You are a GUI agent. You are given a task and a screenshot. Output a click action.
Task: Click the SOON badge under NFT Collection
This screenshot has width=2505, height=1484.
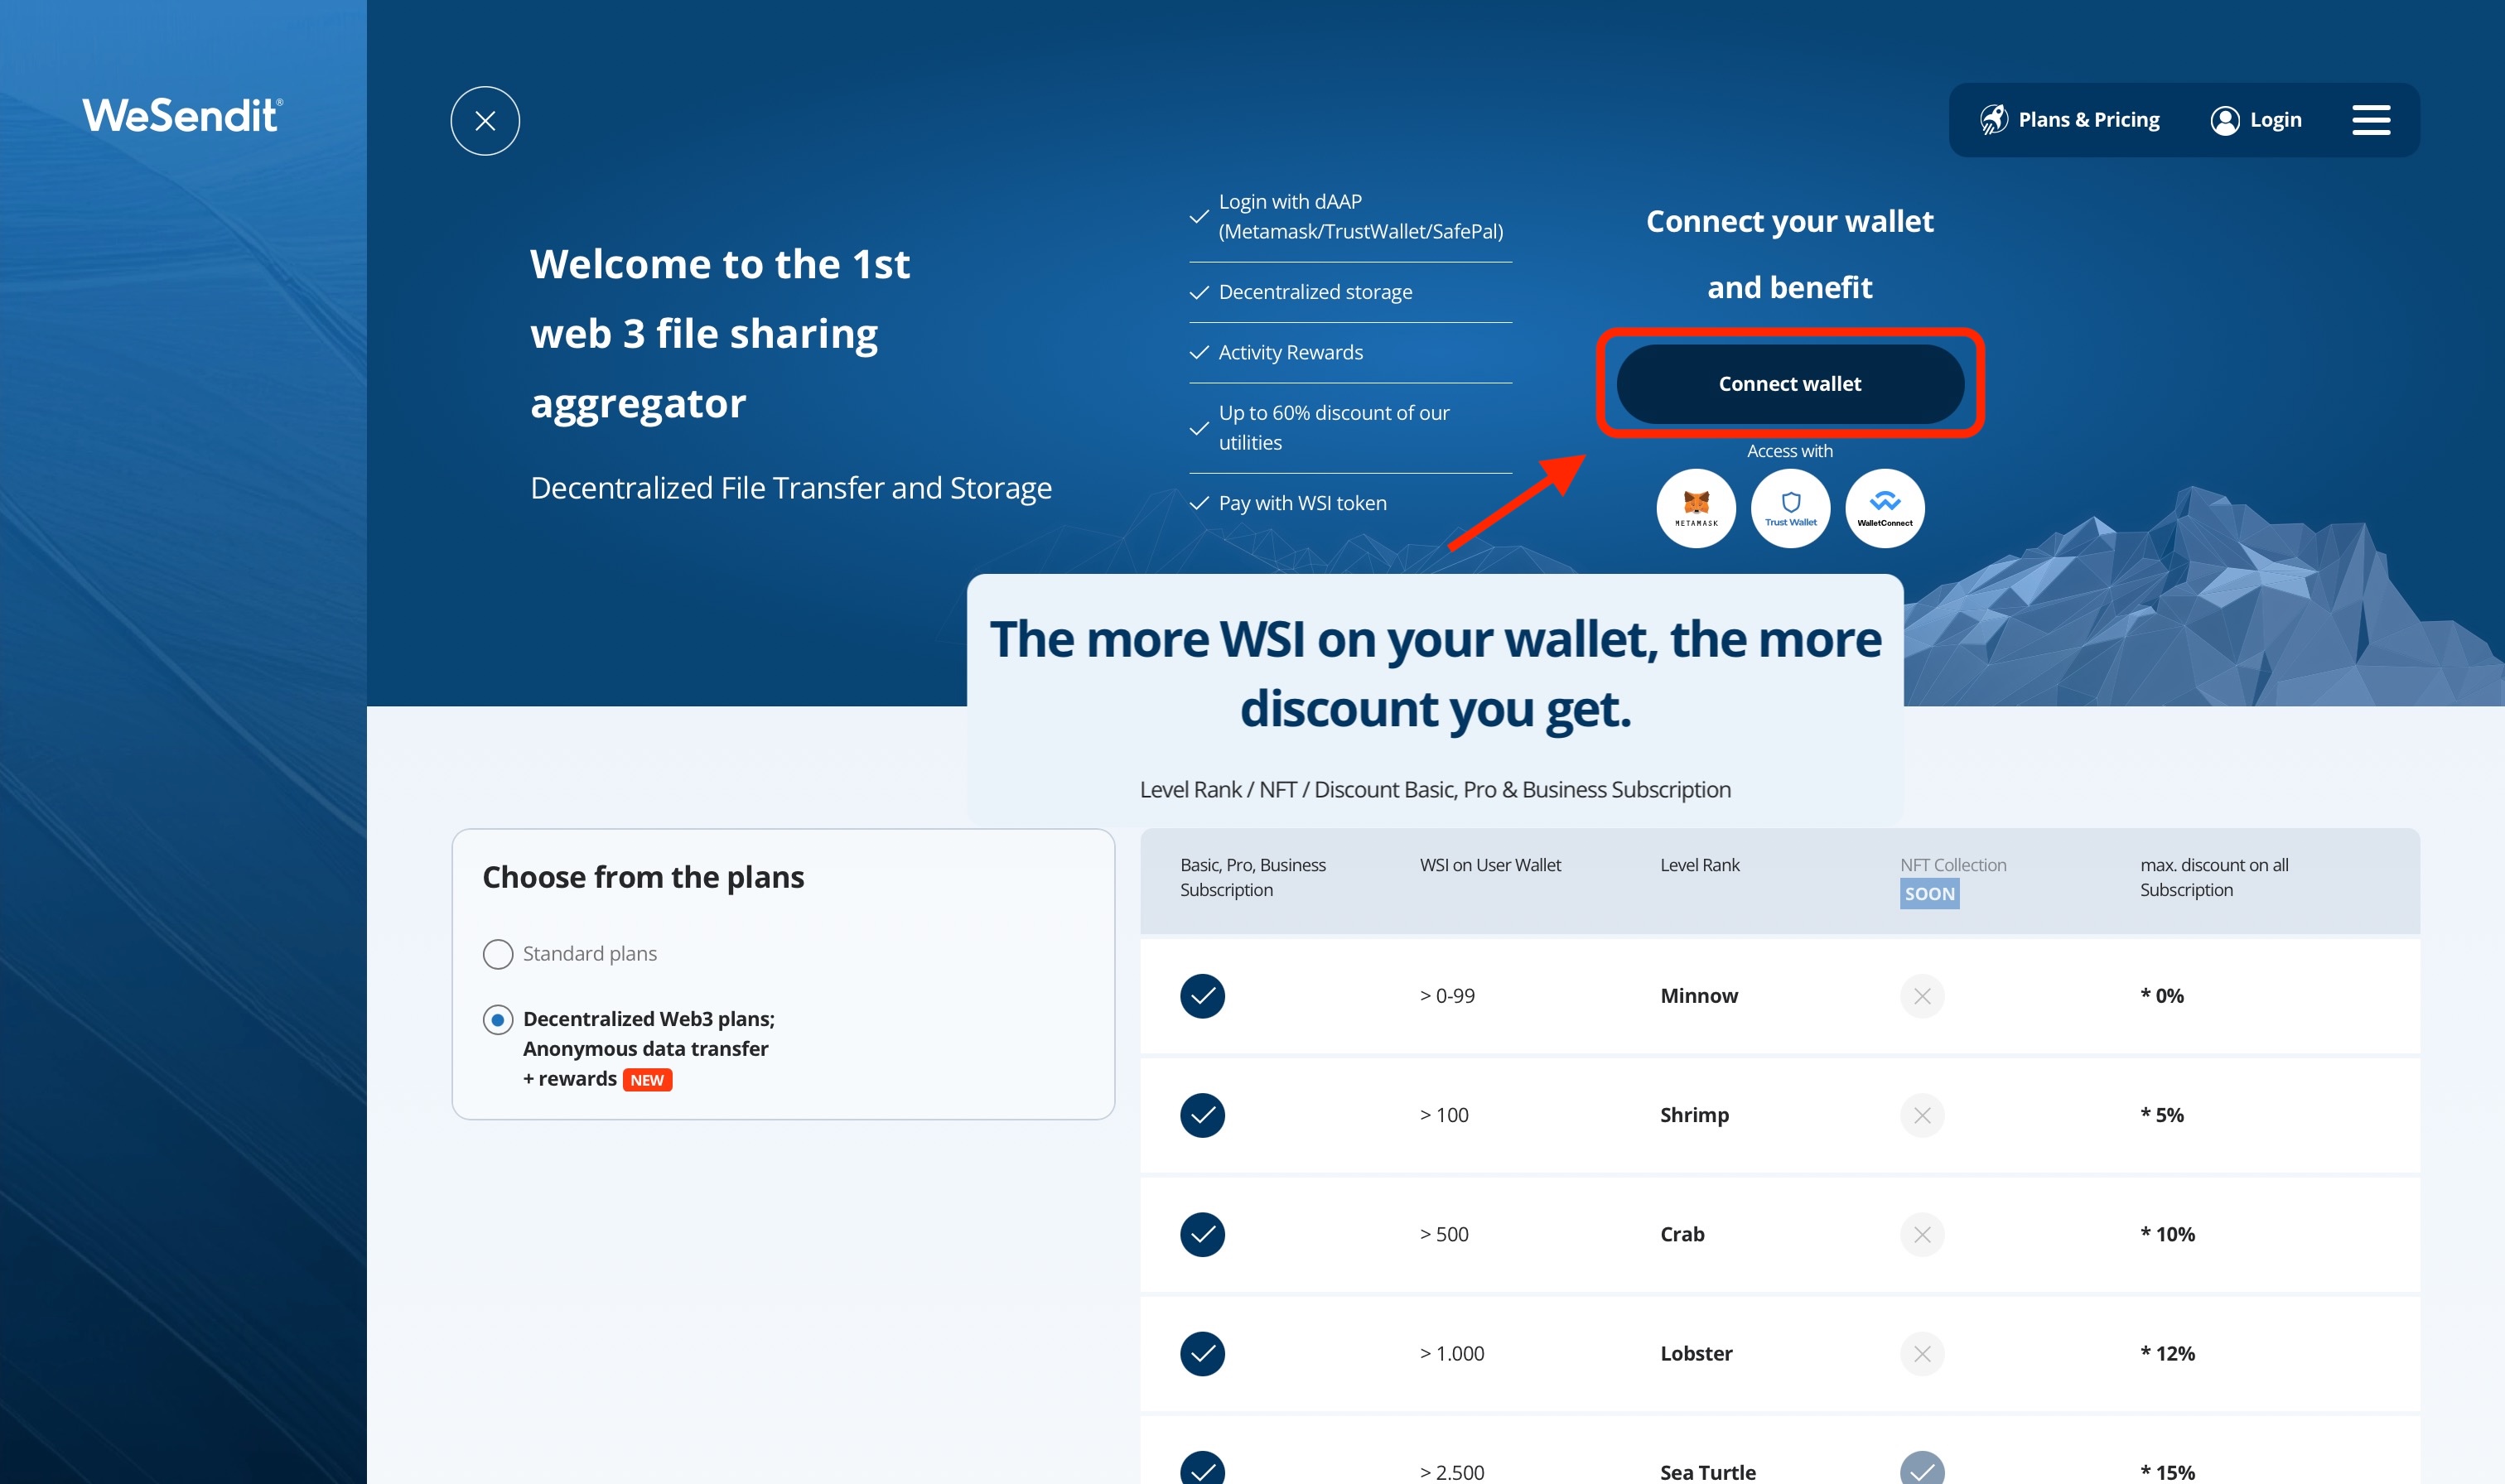click(1929, 894)
